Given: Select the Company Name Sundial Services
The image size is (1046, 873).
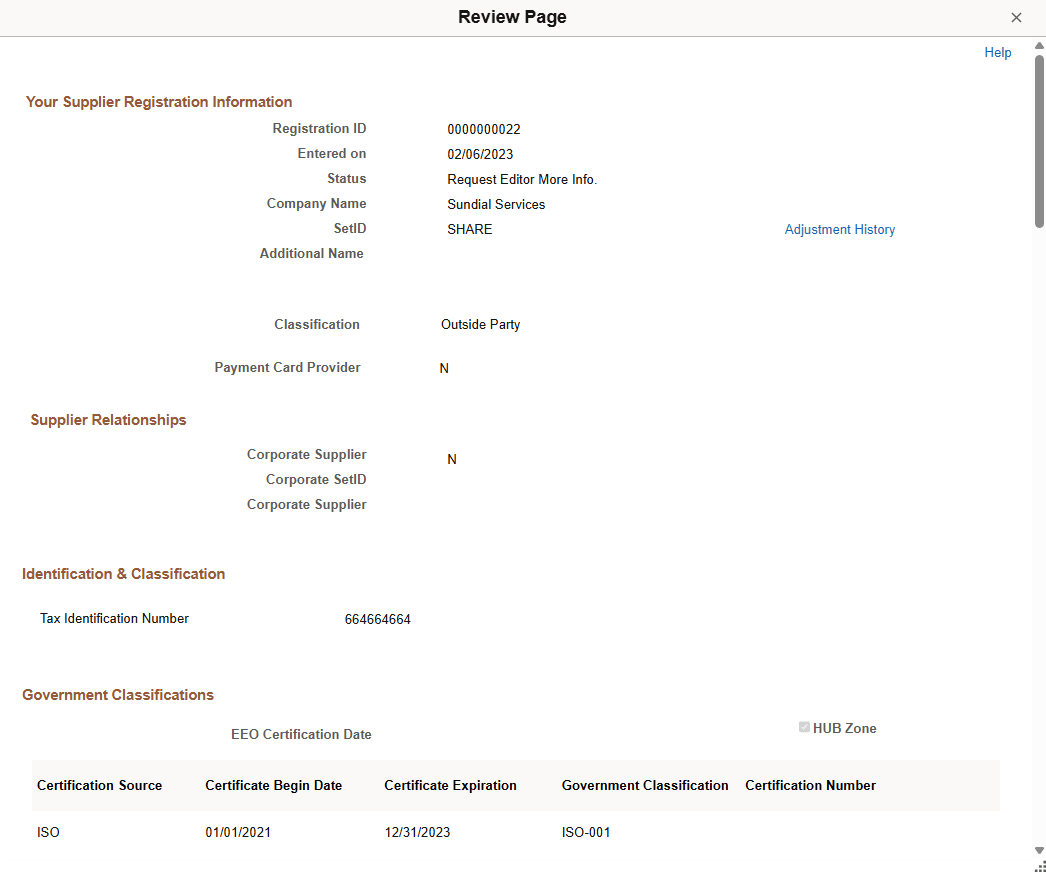Looking at the screenshot, I should tap(496, 204).
